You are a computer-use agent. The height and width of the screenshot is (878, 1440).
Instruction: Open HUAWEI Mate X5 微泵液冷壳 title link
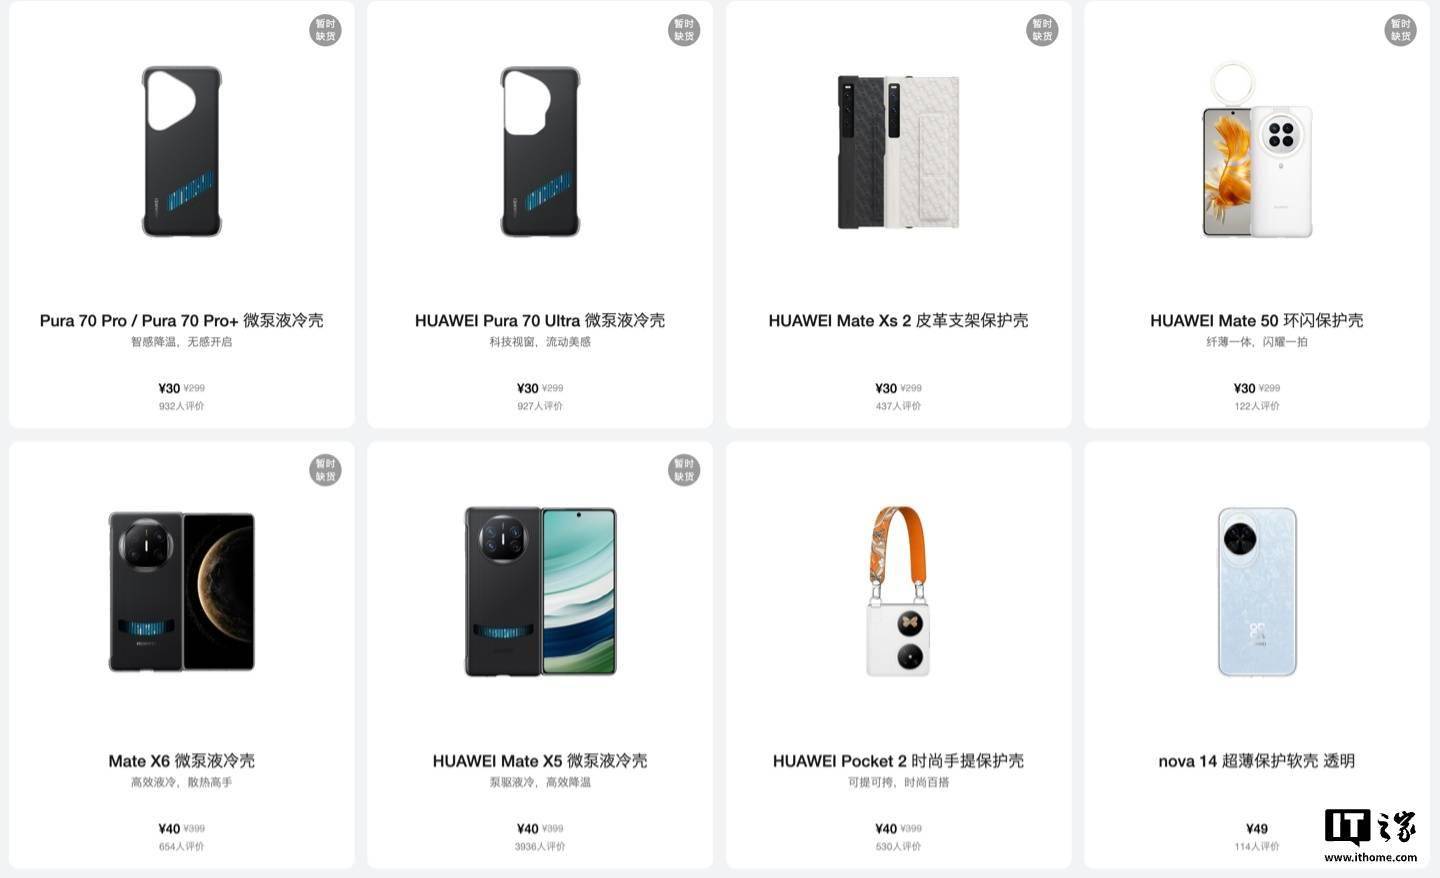pyautogui.click(x=540, y=761)
